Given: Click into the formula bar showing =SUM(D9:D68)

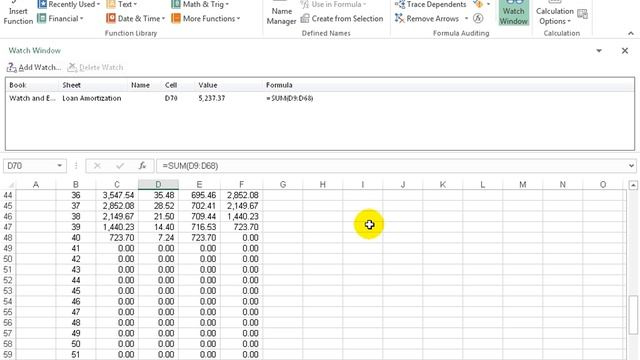Looking at the screenshot, I should click(392, 166).
